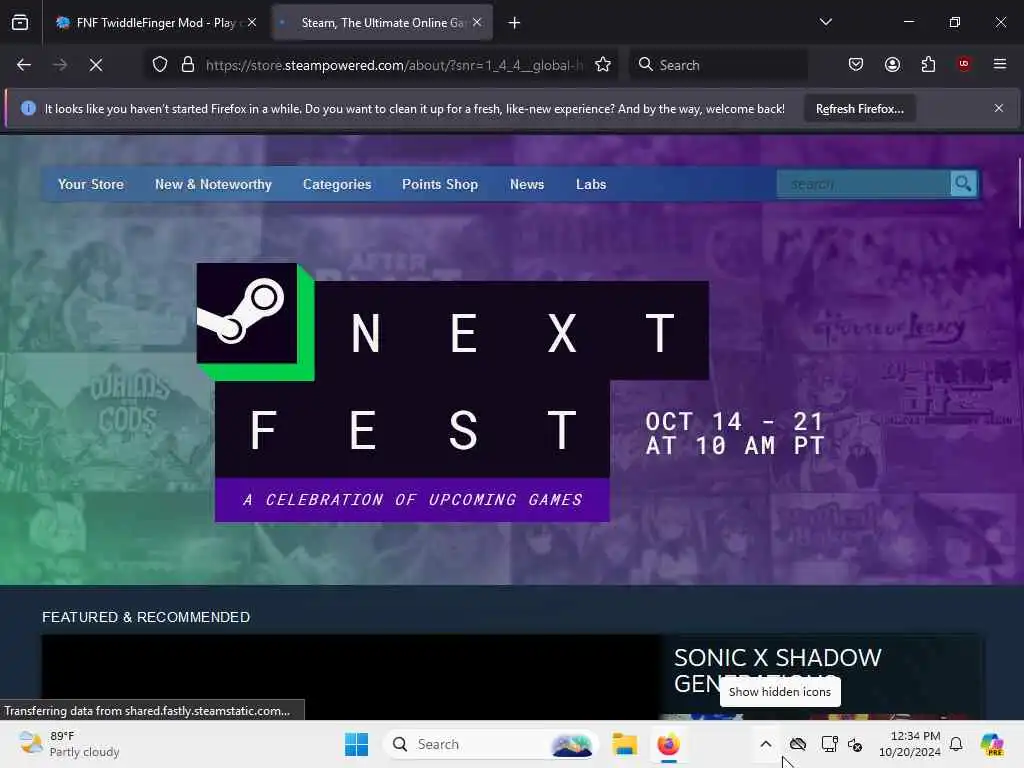Image resolution: width=1024 pixels, height=768 pixels.
Task: Open network display tray icon
Action: click(x=829, y=744)
